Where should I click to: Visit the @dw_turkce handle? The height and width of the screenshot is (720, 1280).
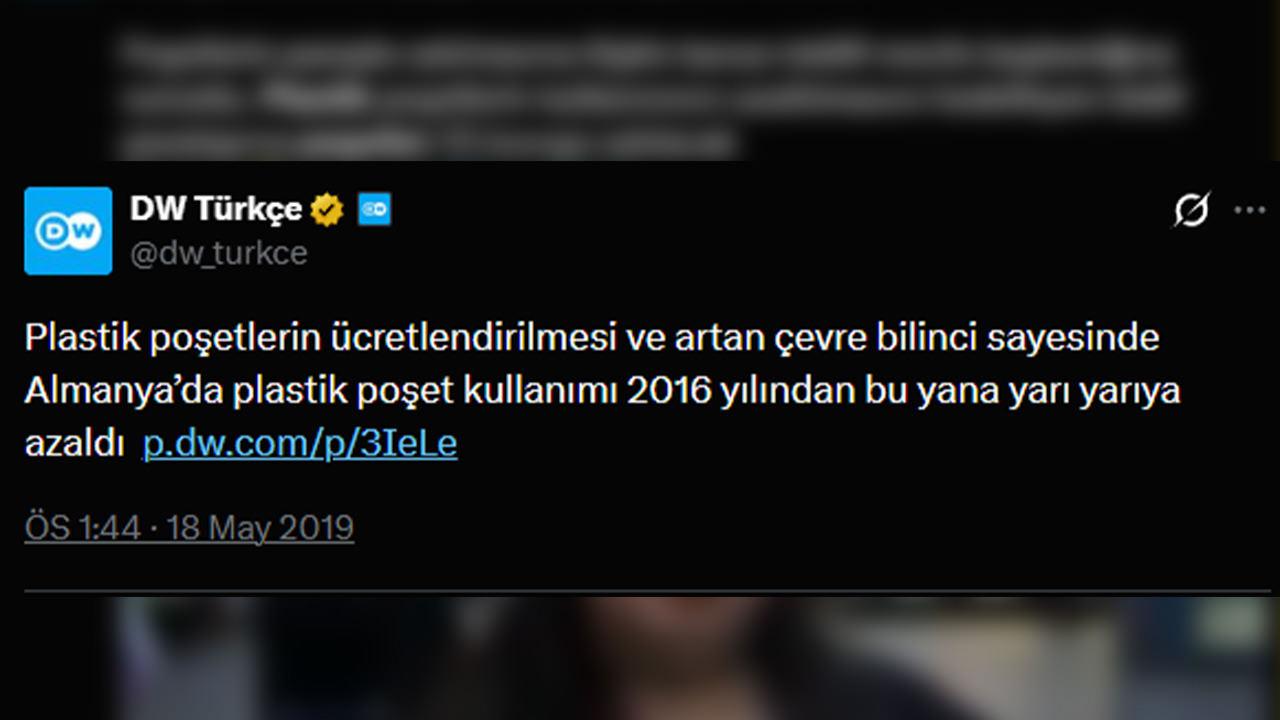[x=219, y=254]
